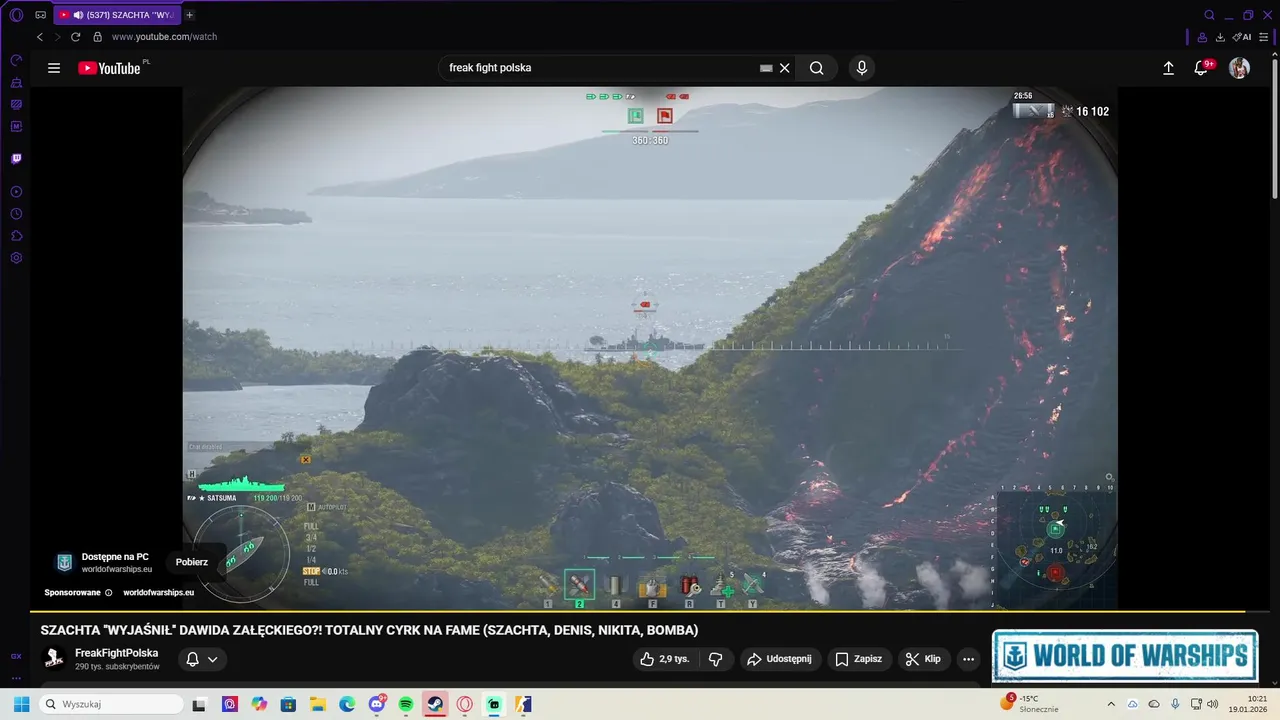Open Task View in taskbar
1280x720 pixels.
(199, 704)
